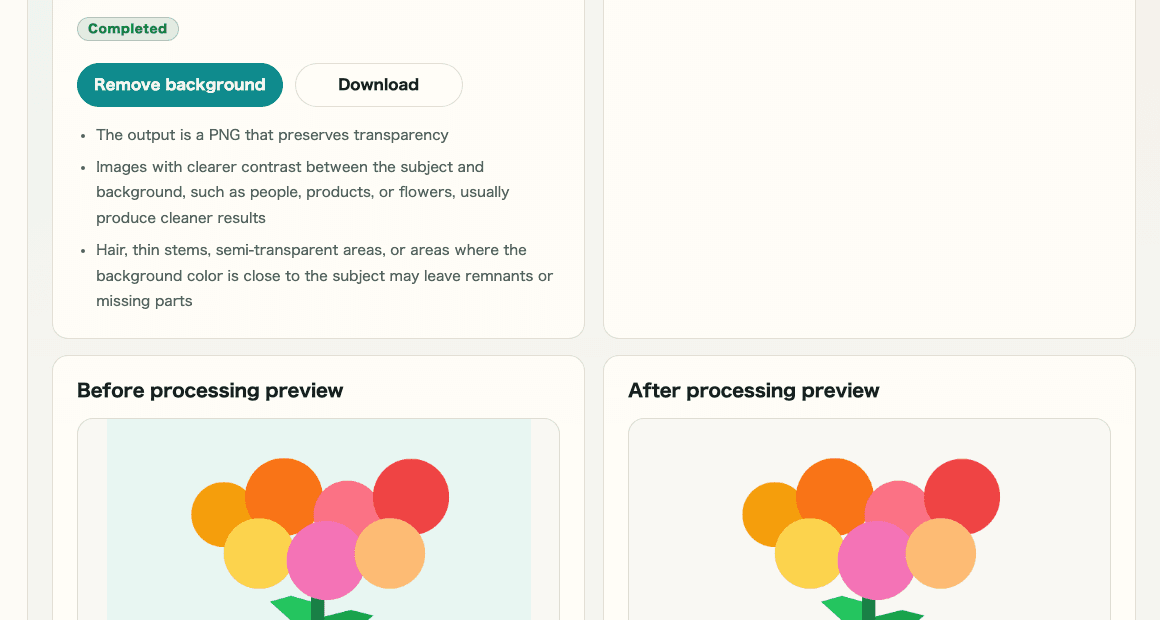Image resolution: width=1160 pixels, height=620 pixels.
Task: Click the note about PNG preserving transparency
Action: 272,135
